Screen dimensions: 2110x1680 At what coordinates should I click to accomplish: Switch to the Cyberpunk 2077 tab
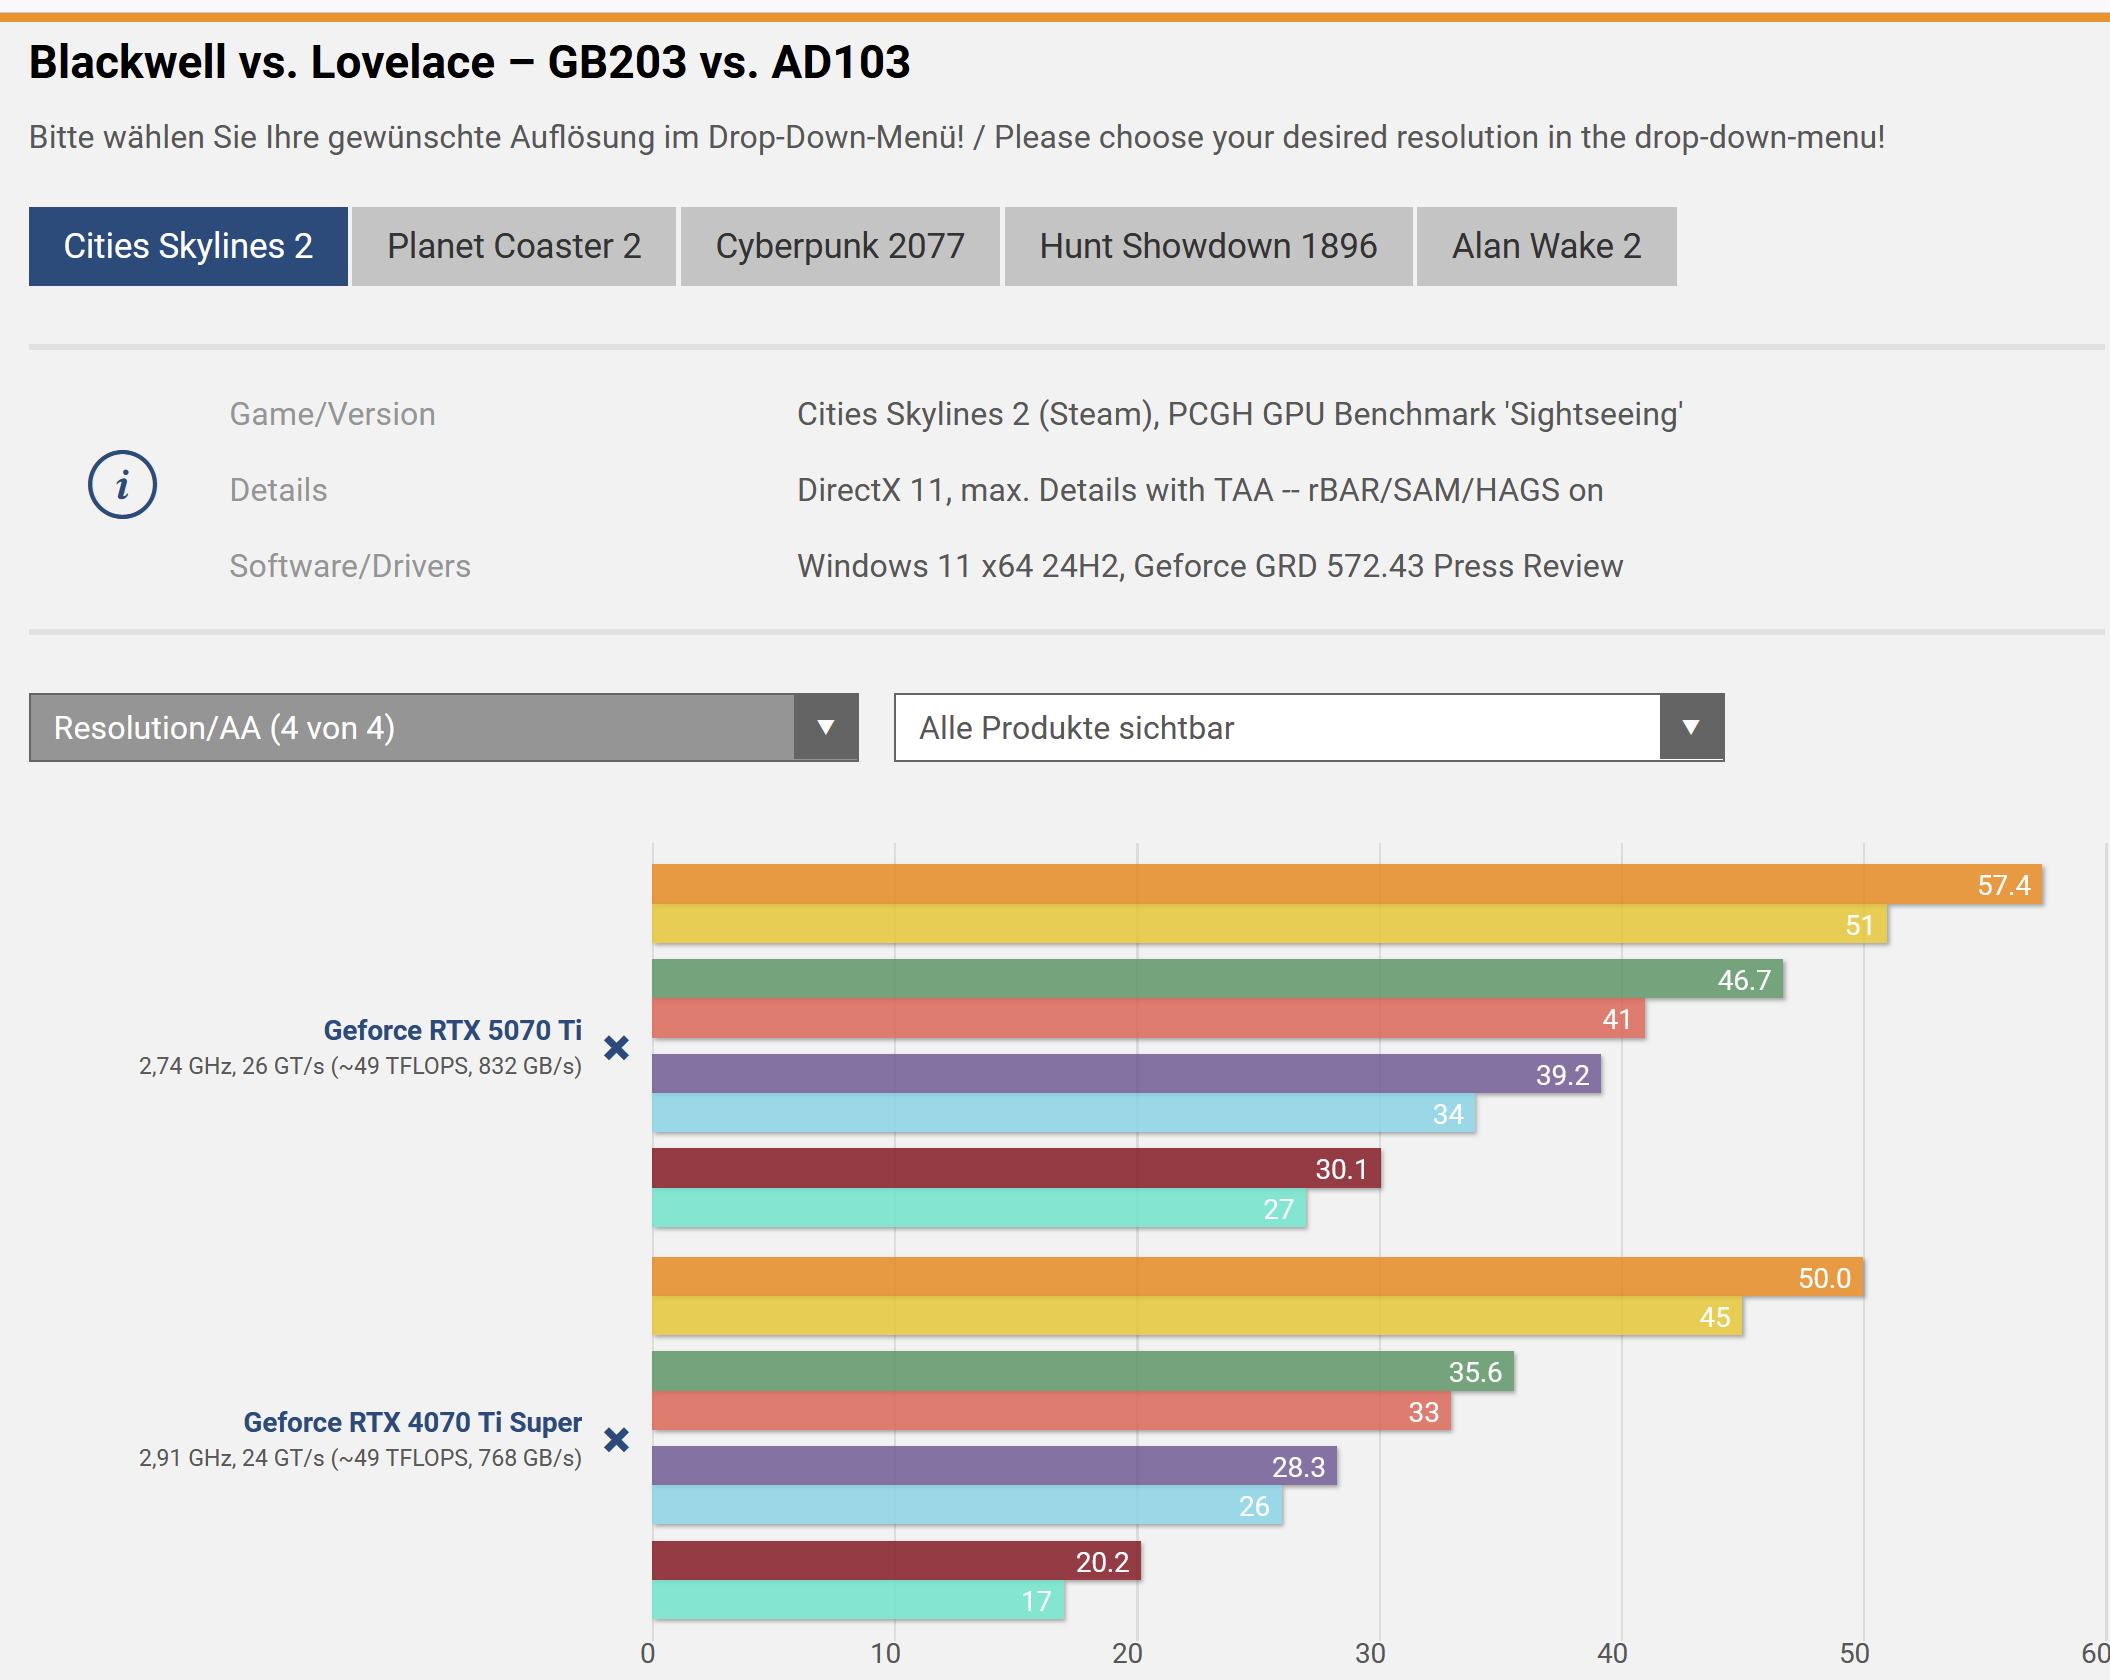[x=840, y=246]
